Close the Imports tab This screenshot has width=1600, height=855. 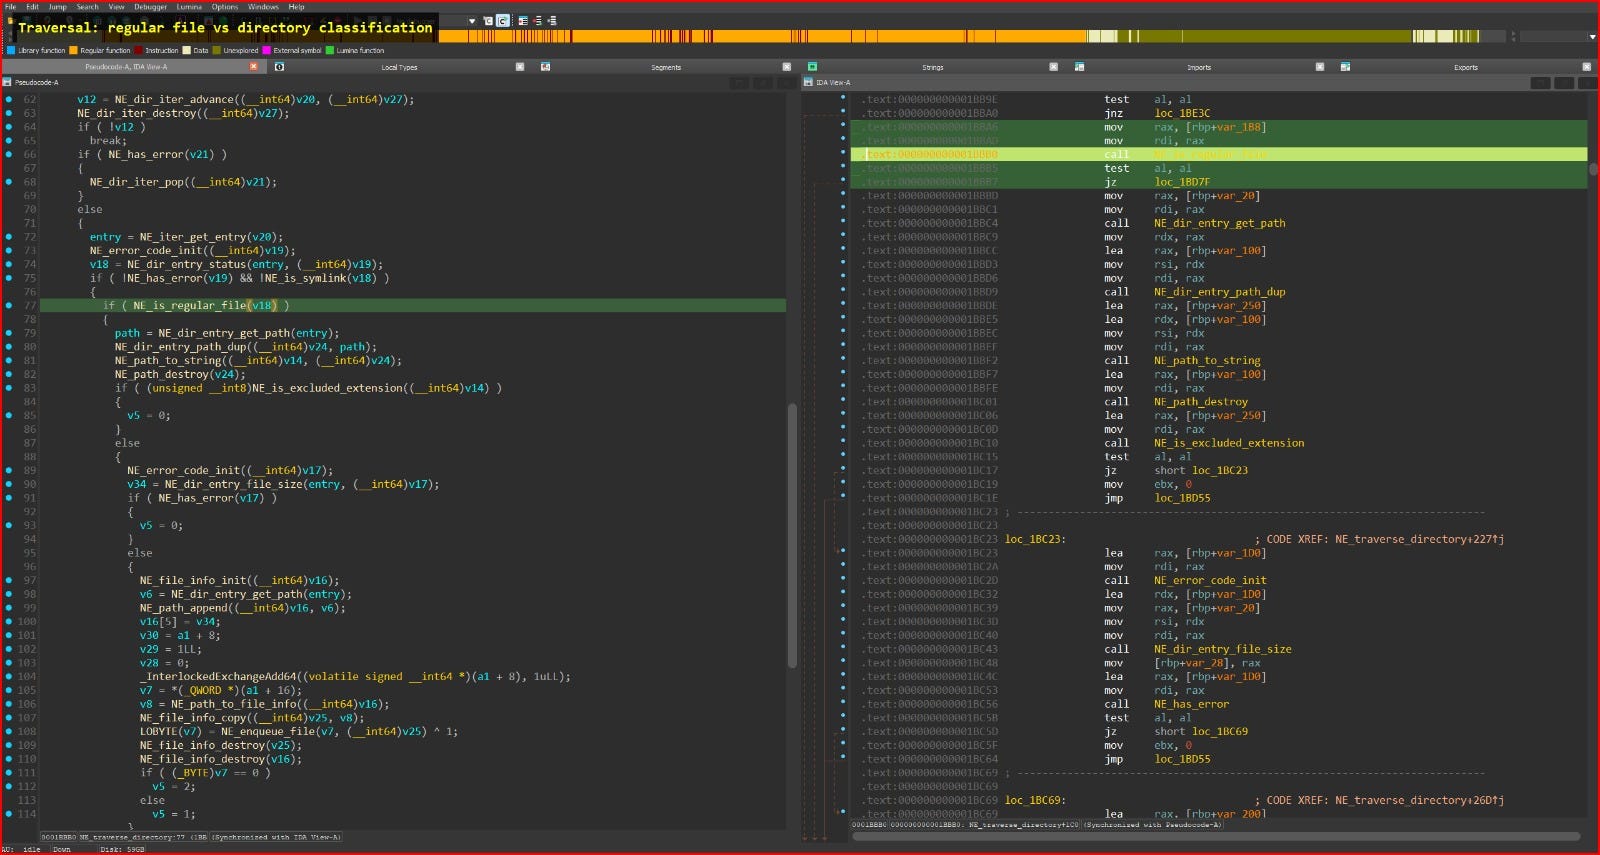pyautogui.click(x=1320, y=67)
